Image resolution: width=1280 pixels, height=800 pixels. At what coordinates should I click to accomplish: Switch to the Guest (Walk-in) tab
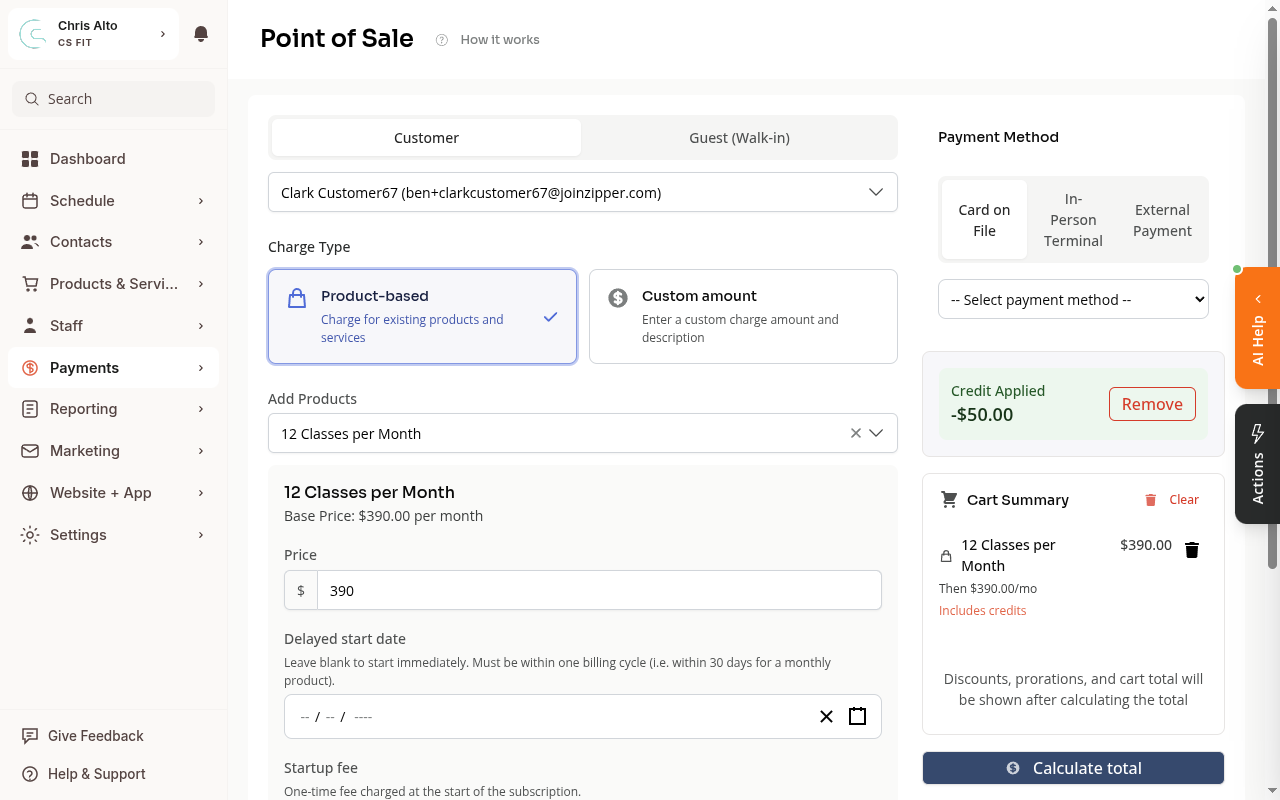[x=739, y=137]
